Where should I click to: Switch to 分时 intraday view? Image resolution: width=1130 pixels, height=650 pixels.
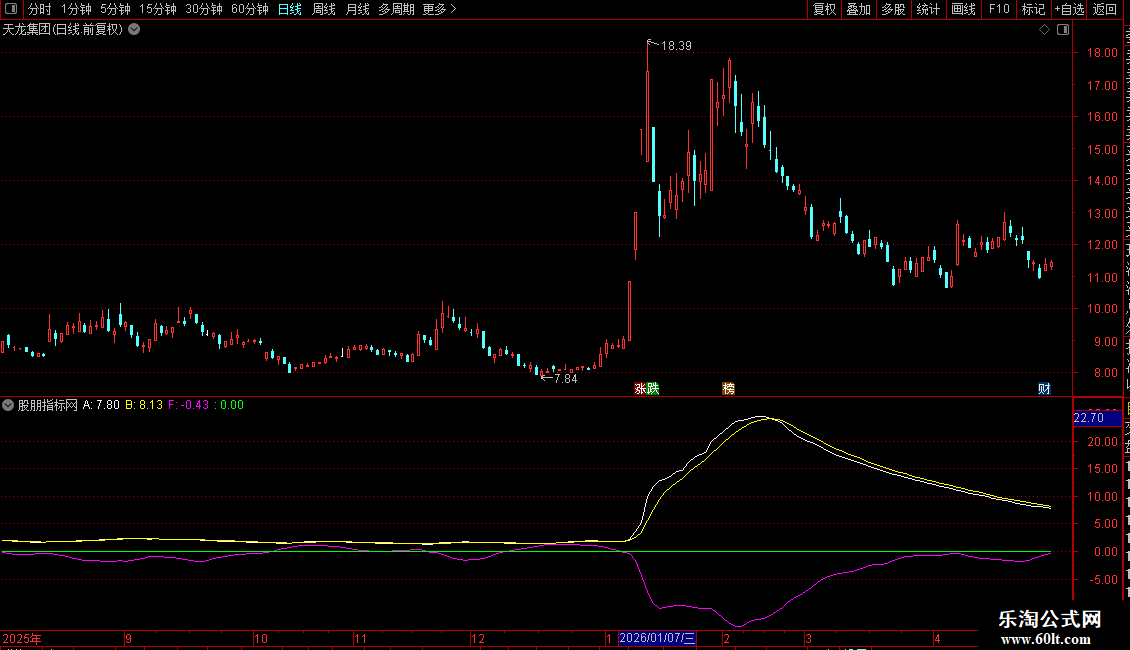pyautogui.click(x=40, y=9)
